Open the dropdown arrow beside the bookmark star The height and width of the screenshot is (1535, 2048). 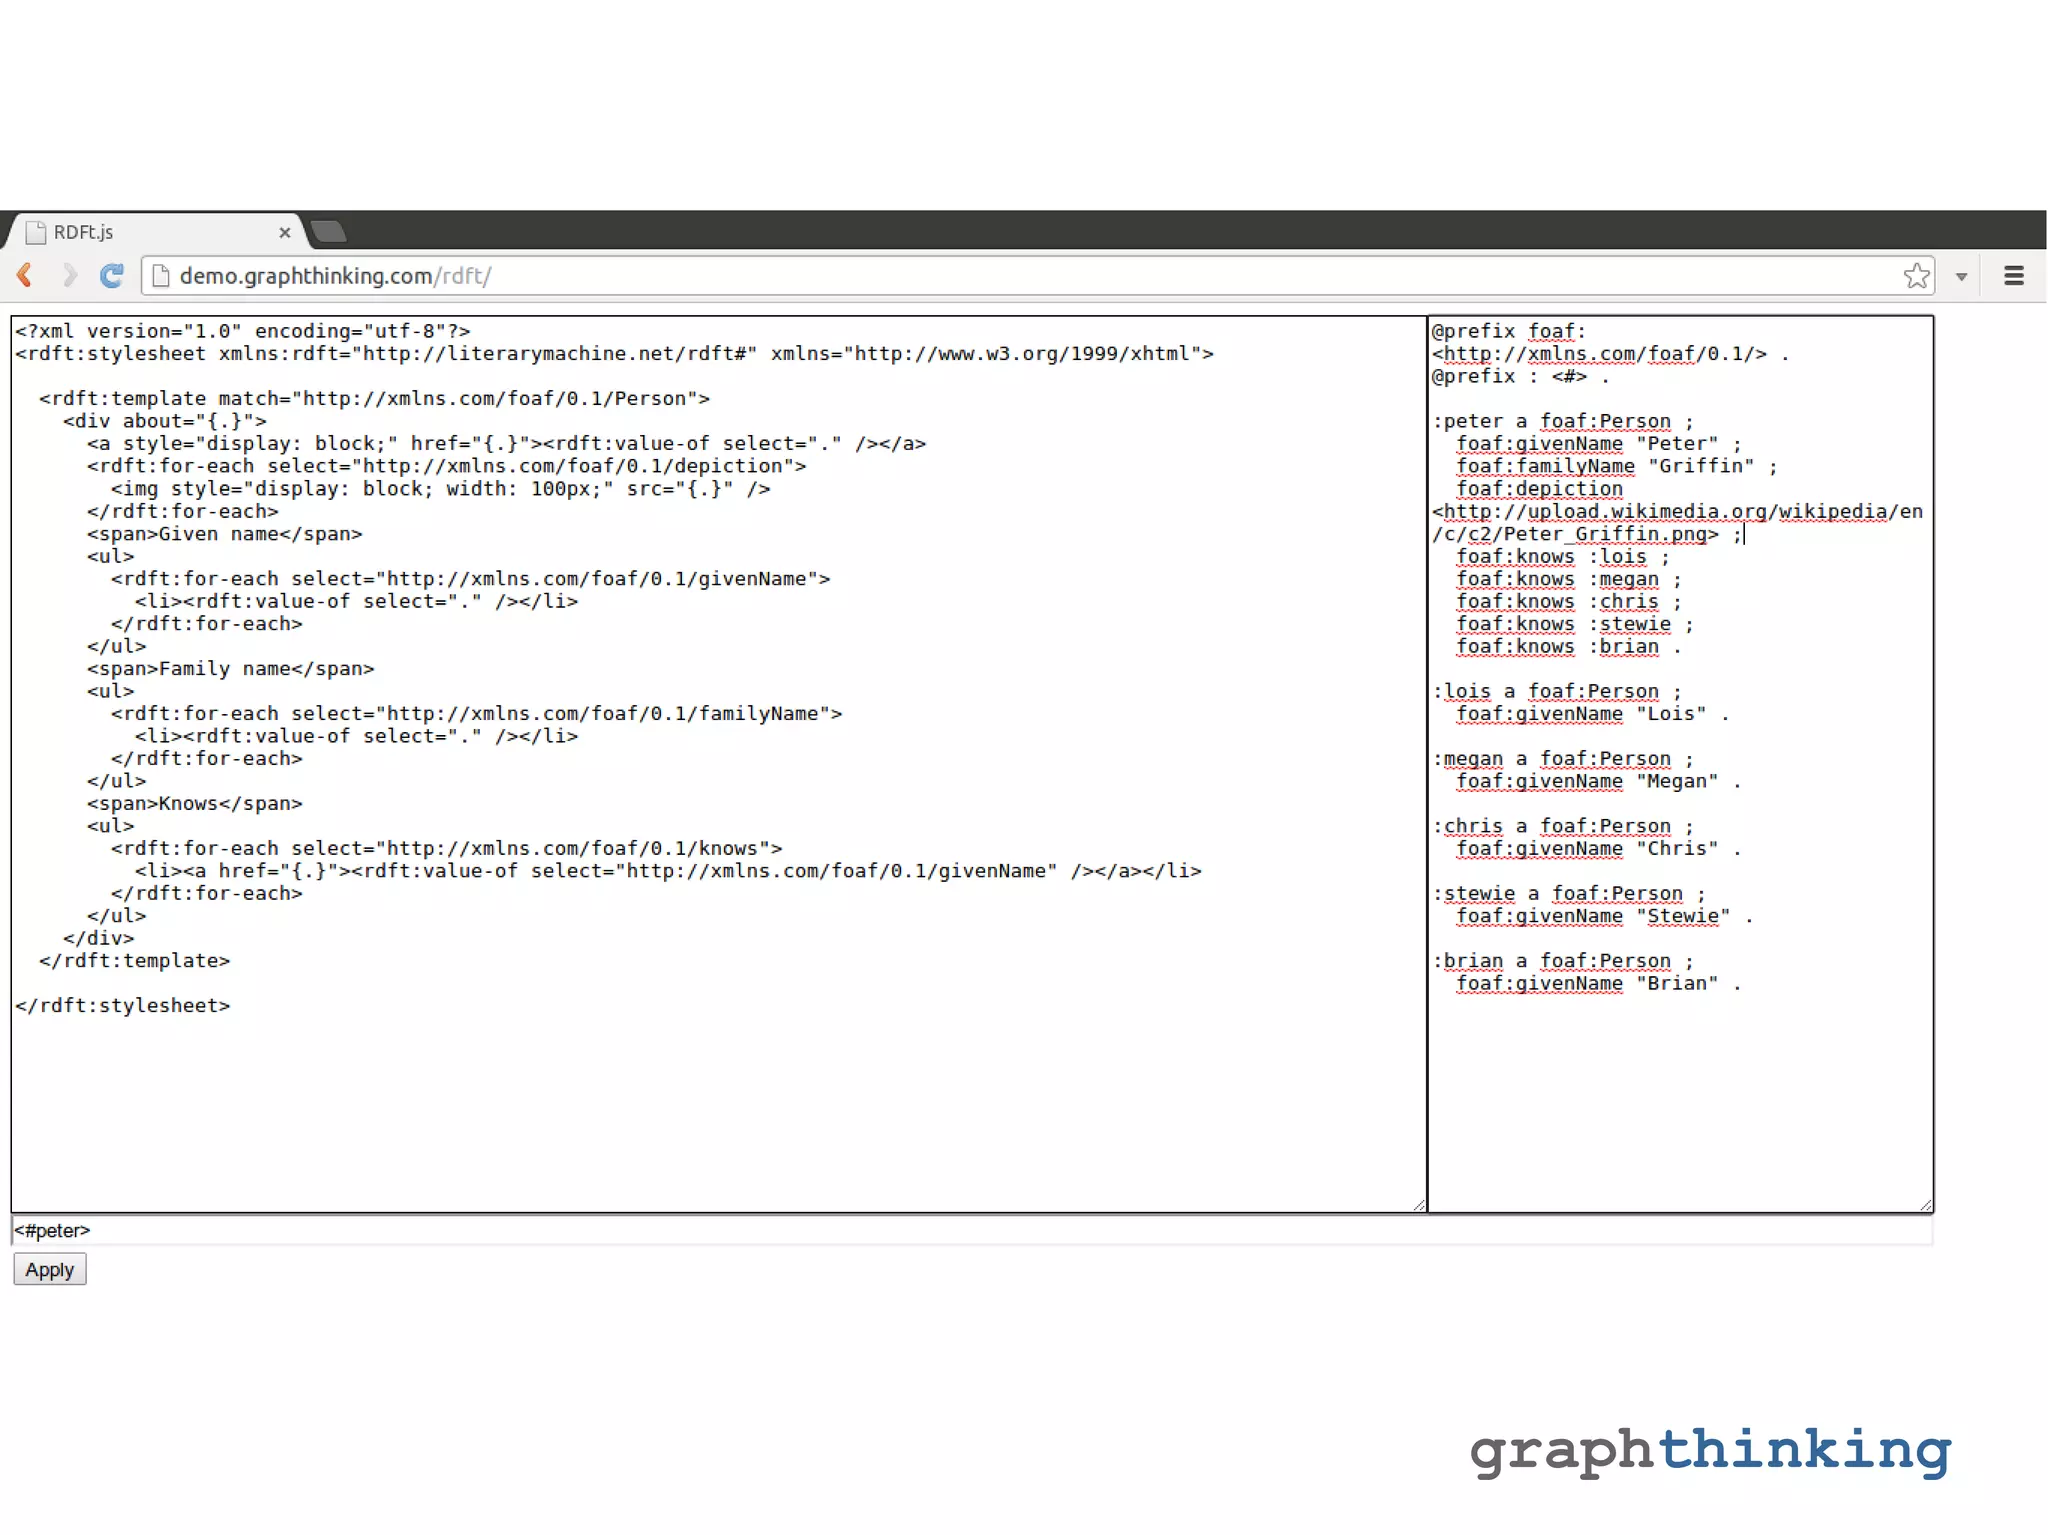point(1961,277)
